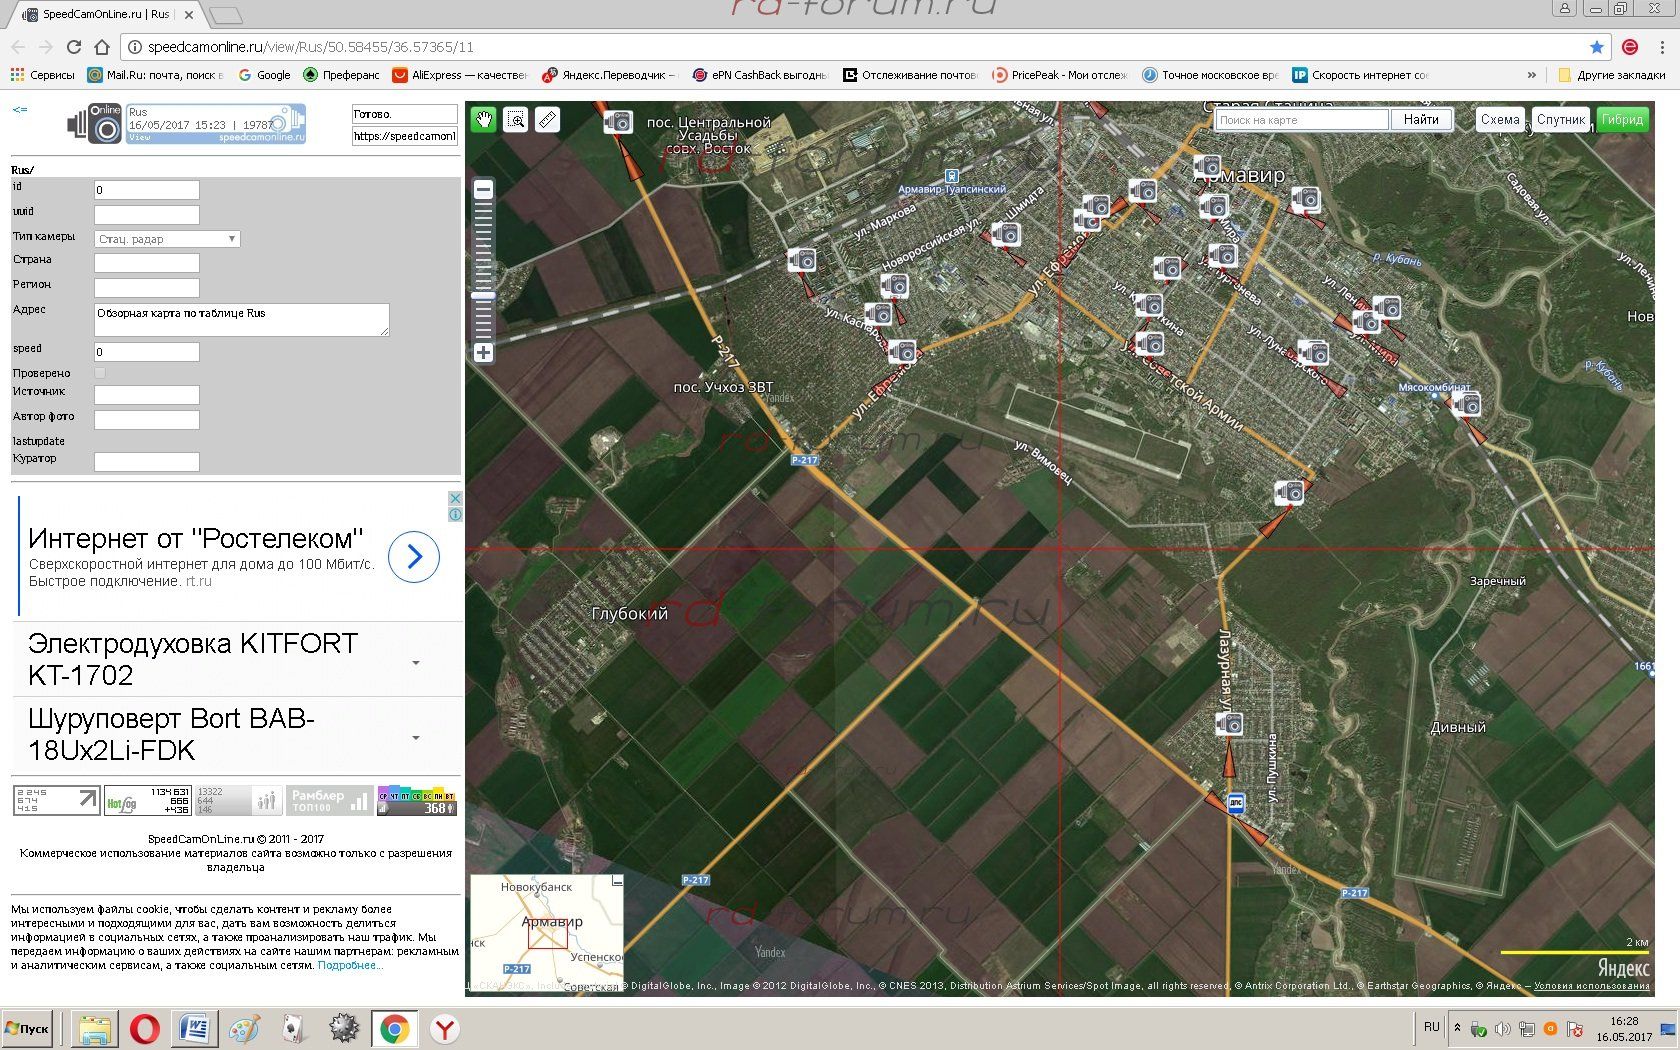Click volume icon in system tray
1680x1050 pixels.
tap(1502, 1029)
